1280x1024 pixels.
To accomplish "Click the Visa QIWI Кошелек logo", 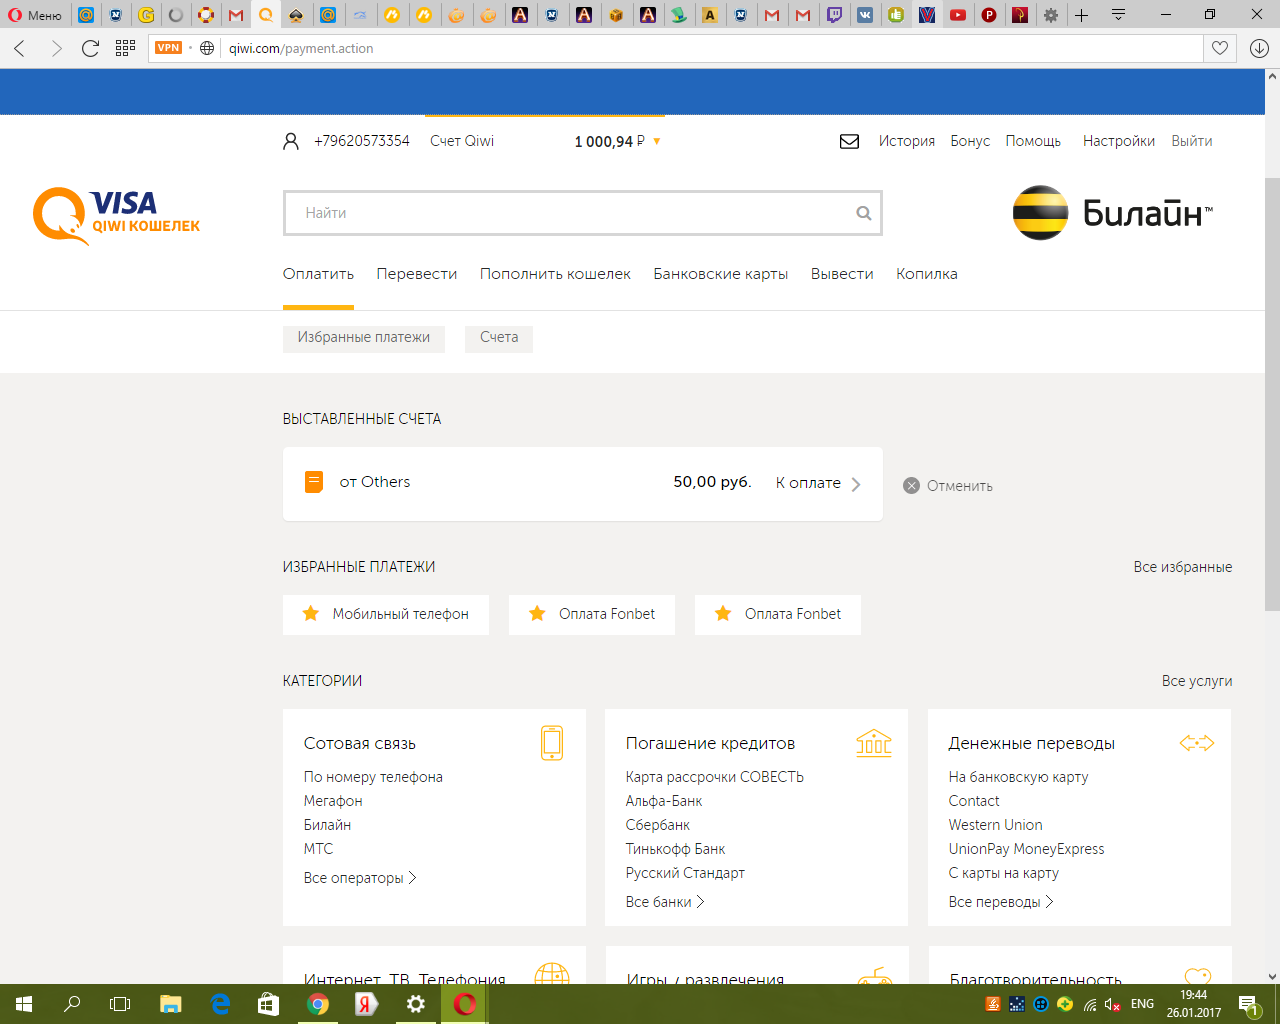I will (117, 215).
